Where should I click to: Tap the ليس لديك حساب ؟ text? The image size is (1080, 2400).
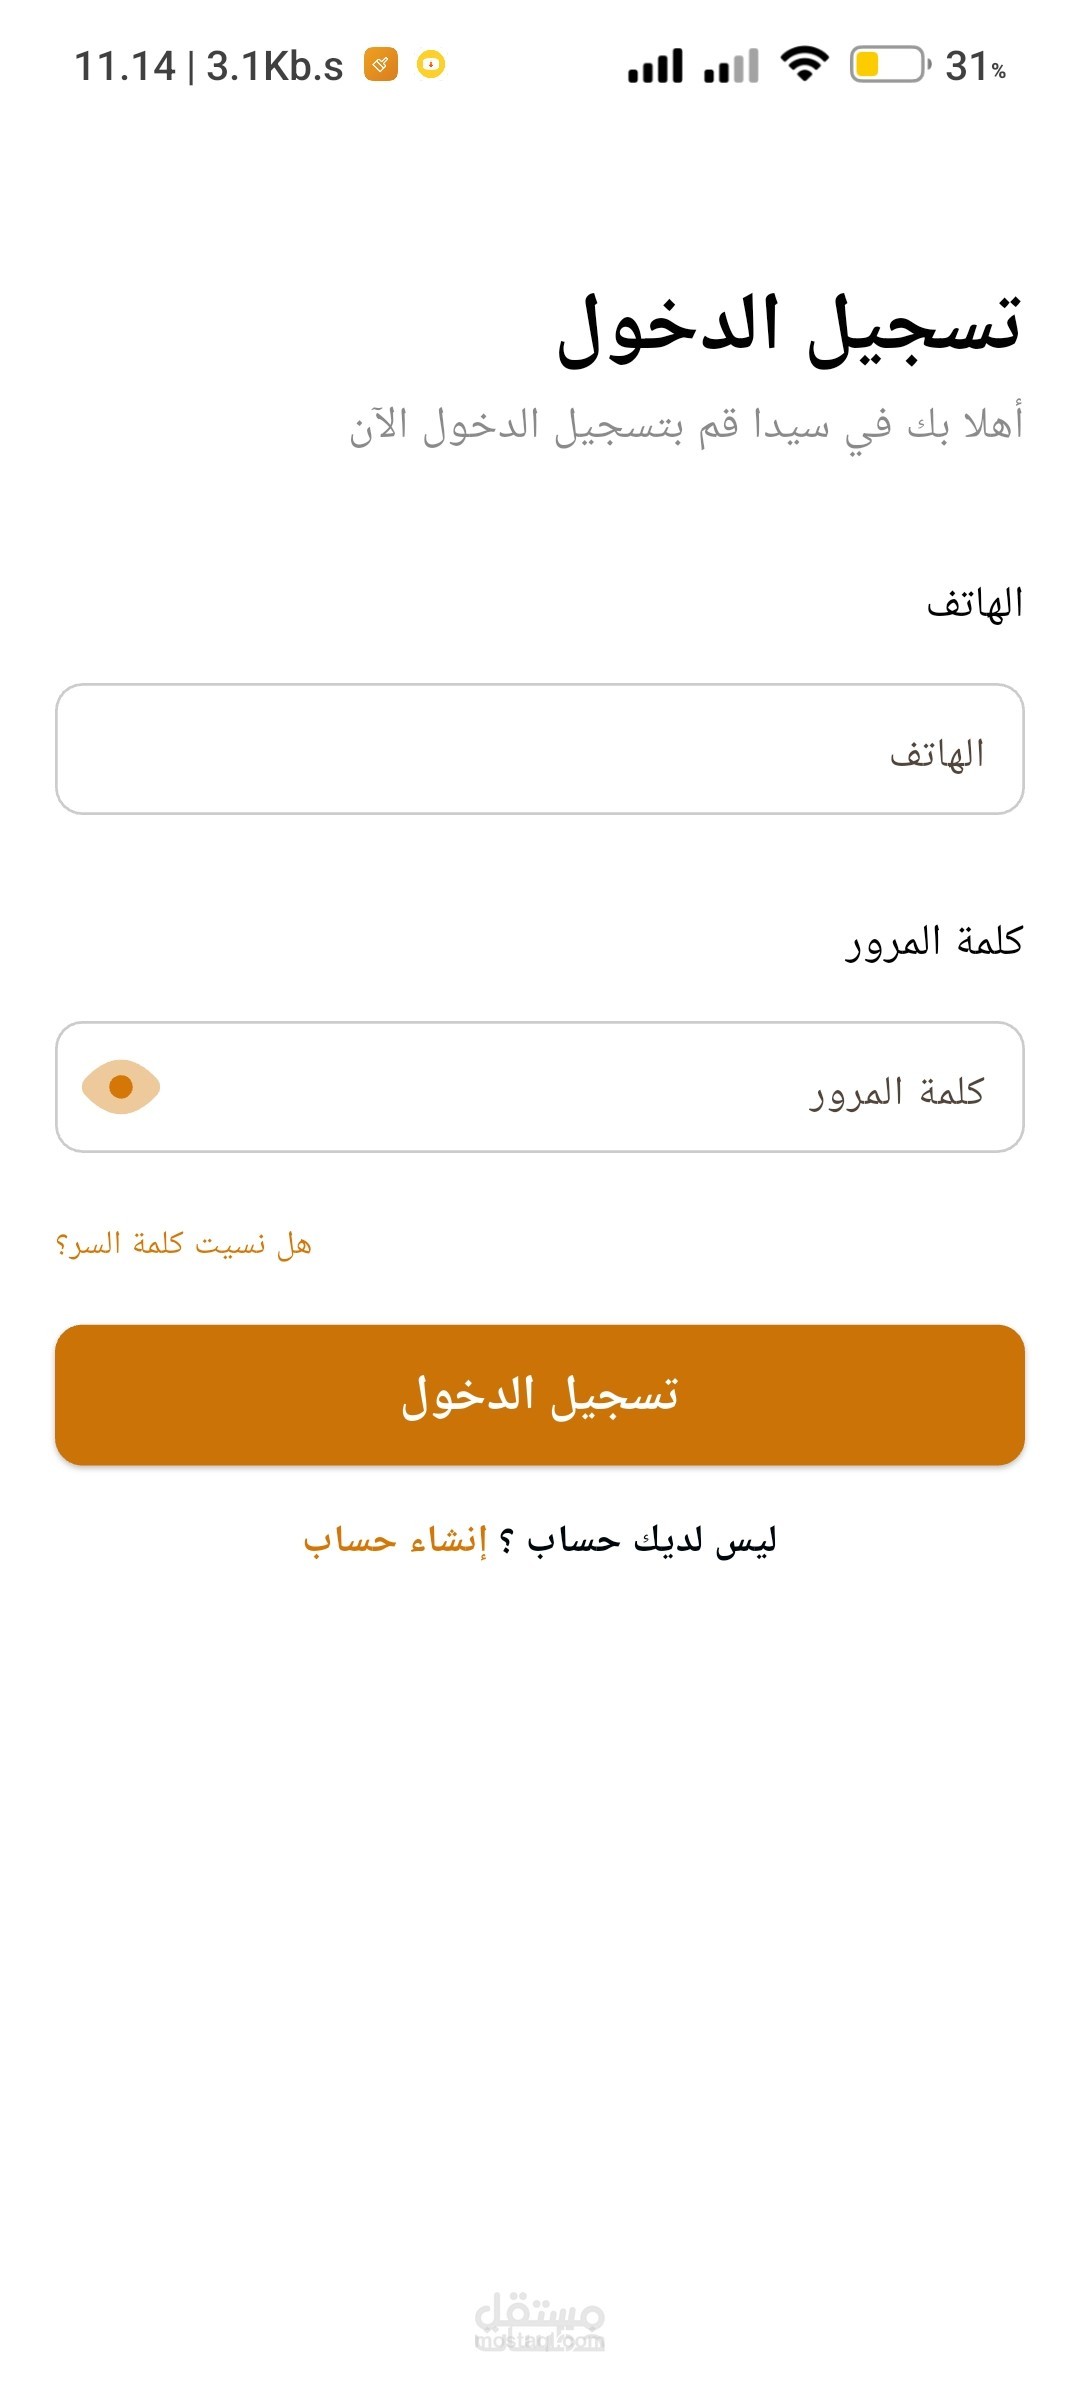637,1540
